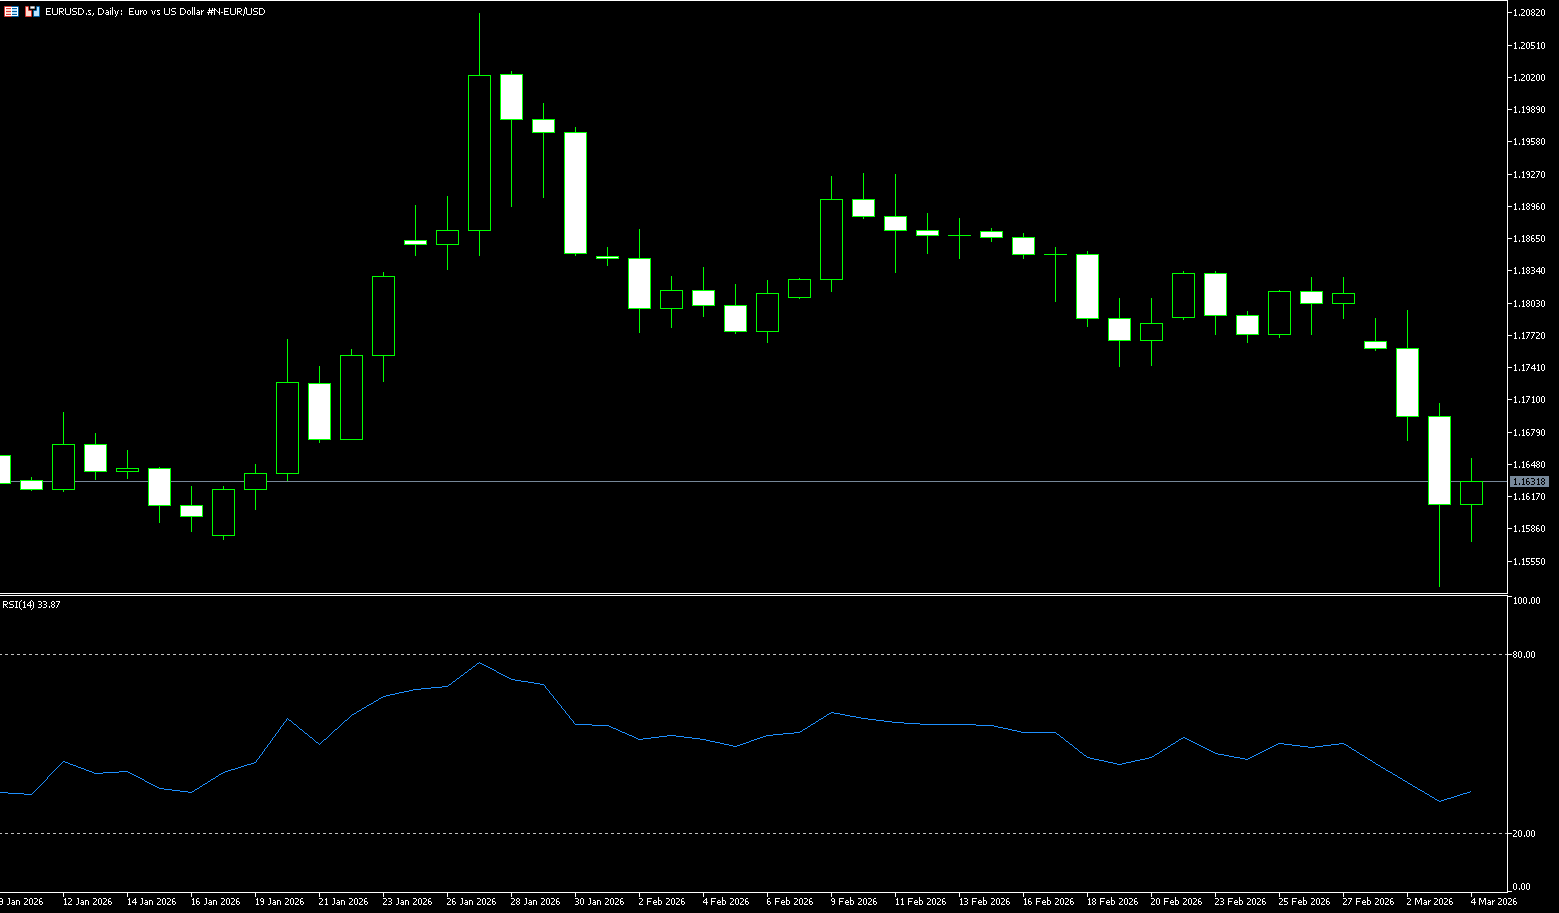Click the 1.20820 price scale label
The height and width of the screenshot is (913, 1559).
pos(1530,13)
